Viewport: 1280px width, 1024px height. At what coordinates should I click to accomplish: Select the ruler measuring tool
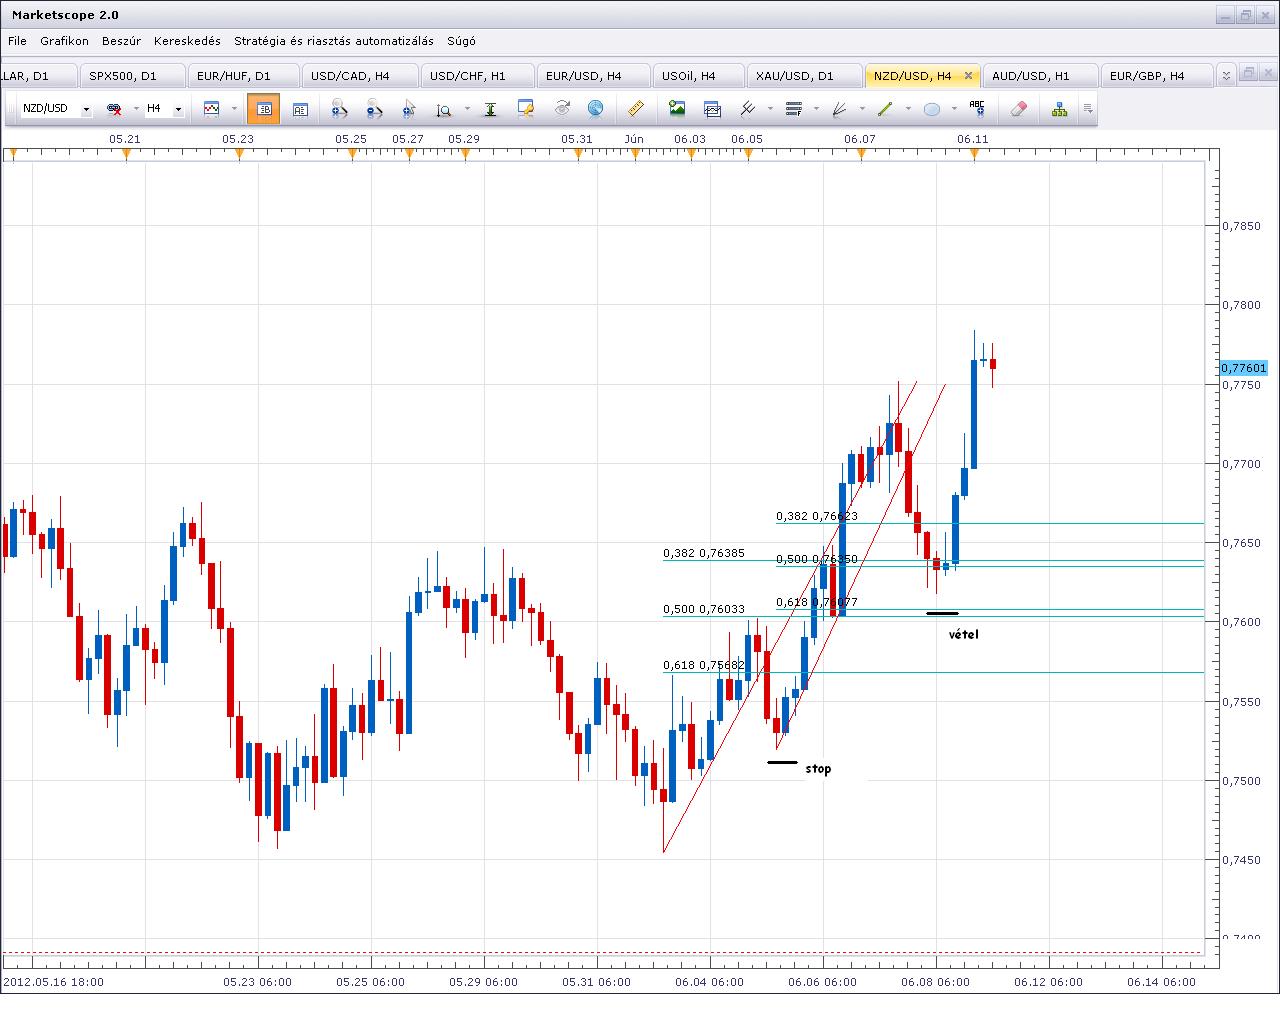(635, 109)
